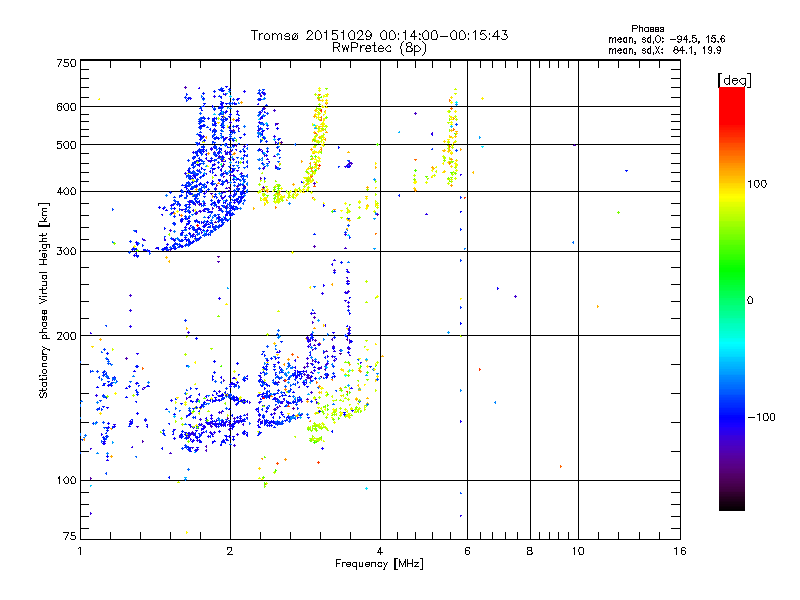The image size is (800, 600).
Task: Click the y-axis tick label "600"
Action: tap(66, 107)
